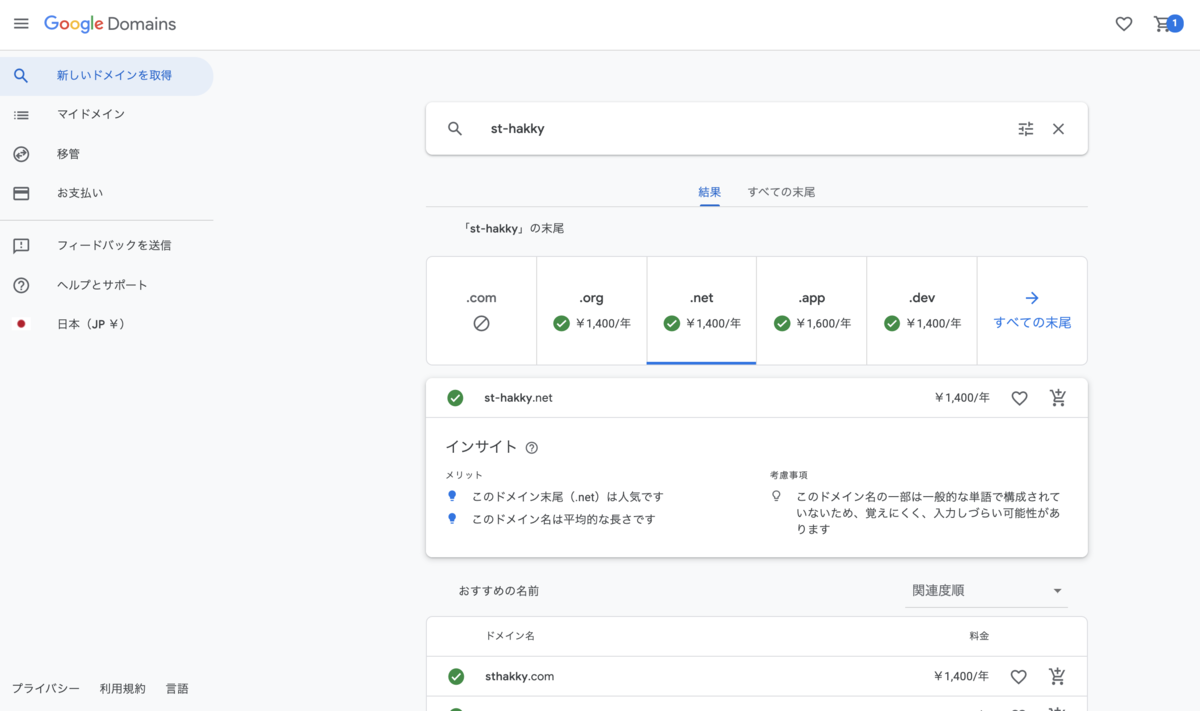Click the st-hakky.net domain name
The height and width of the screenshot is (711, 1200).
[x=518, y=398]
